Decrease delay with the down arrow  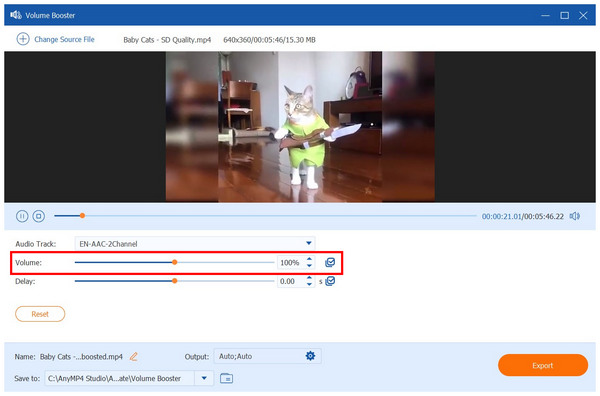click(309, 284)
